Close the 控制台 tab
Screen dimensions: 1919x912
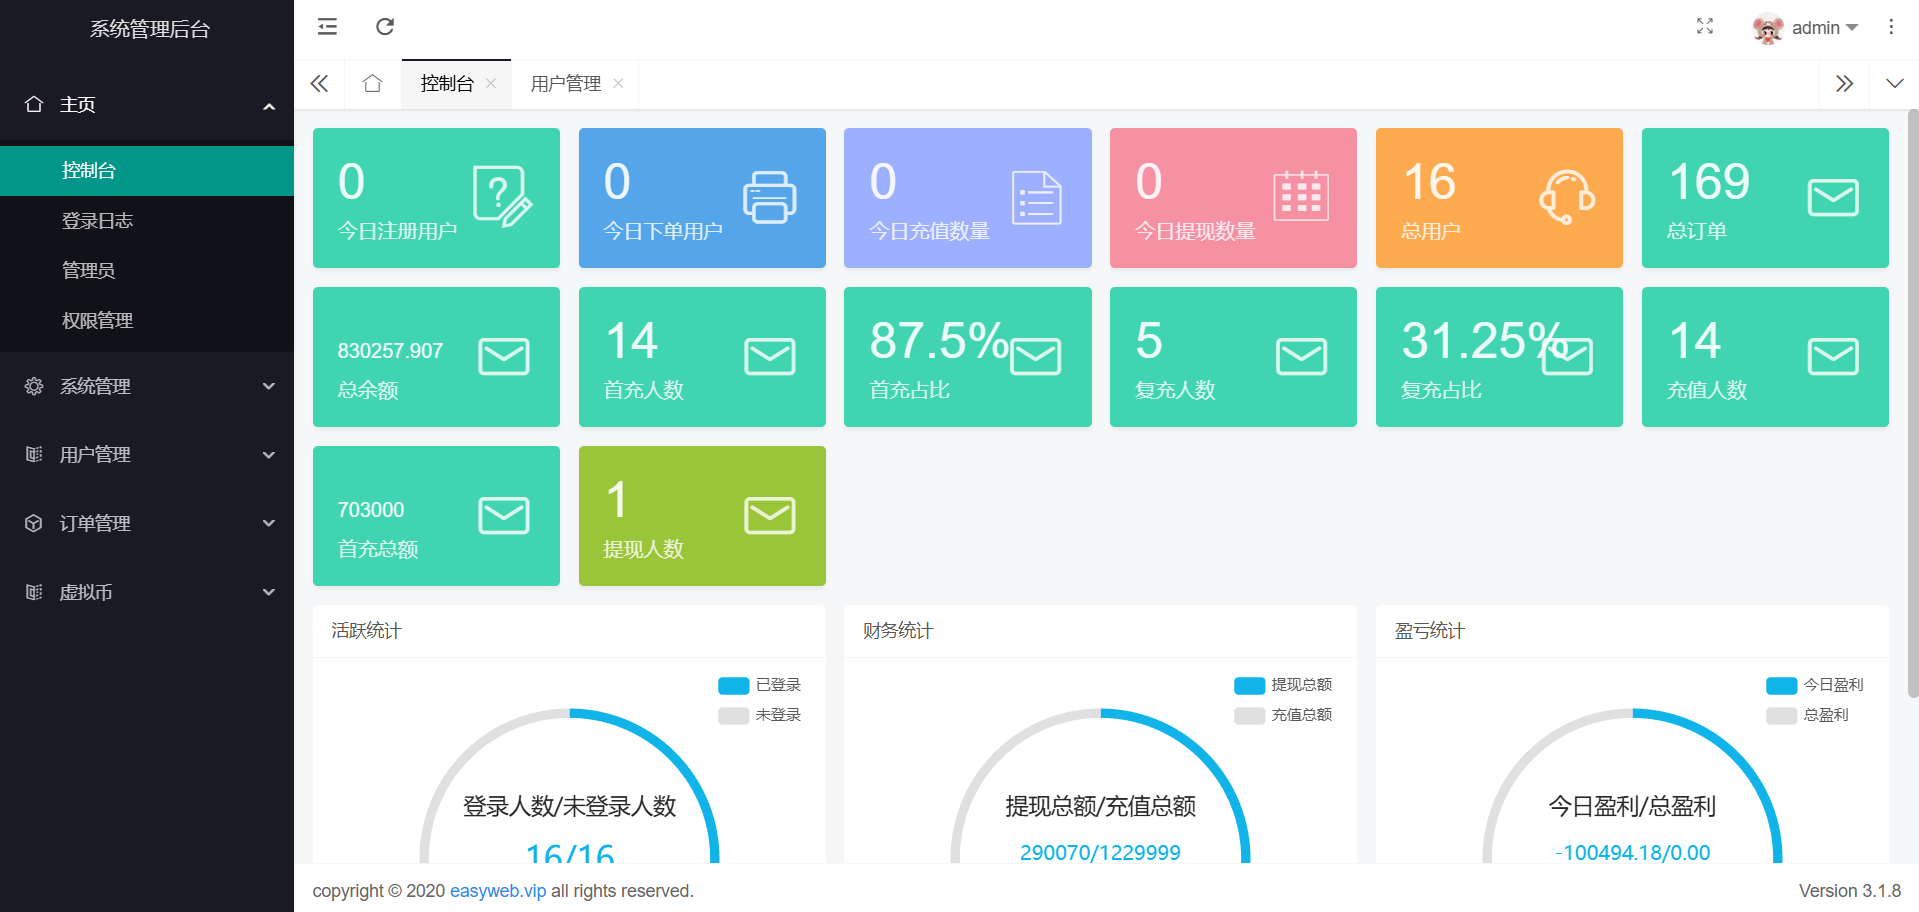pyautogui.click(x=491, y=84)
